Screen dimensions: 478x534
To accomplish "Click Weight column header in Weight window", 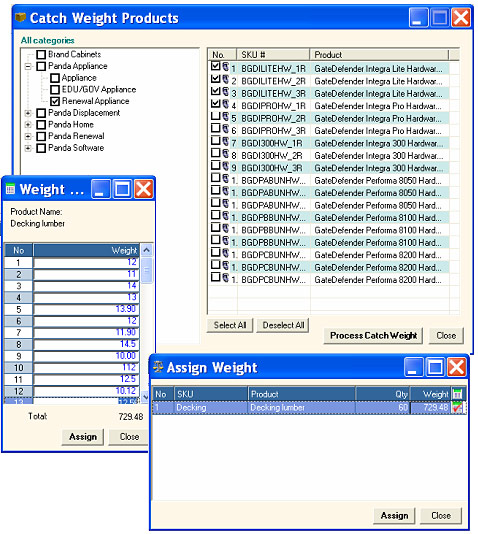I will [x=86, y=250].
